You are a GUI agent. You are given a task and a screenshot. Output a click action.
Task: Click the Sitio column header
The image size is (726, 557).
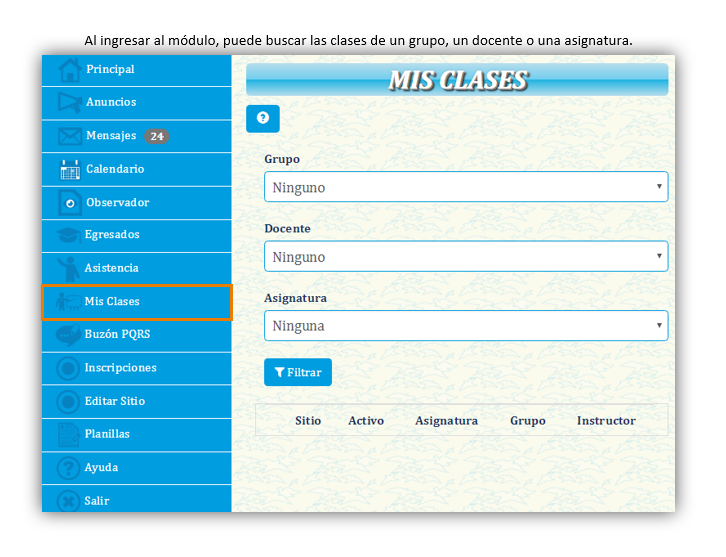(x=308, y=421)
